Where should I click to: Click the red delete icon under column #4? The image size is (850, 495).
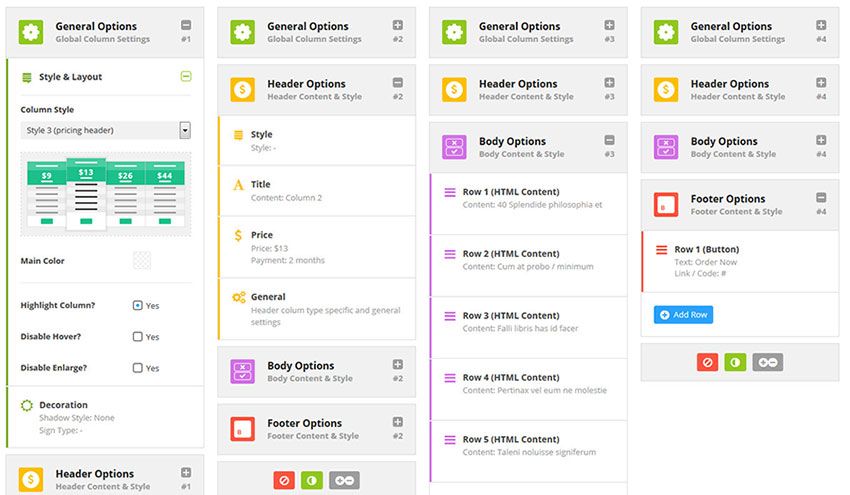tap(707, 362)
